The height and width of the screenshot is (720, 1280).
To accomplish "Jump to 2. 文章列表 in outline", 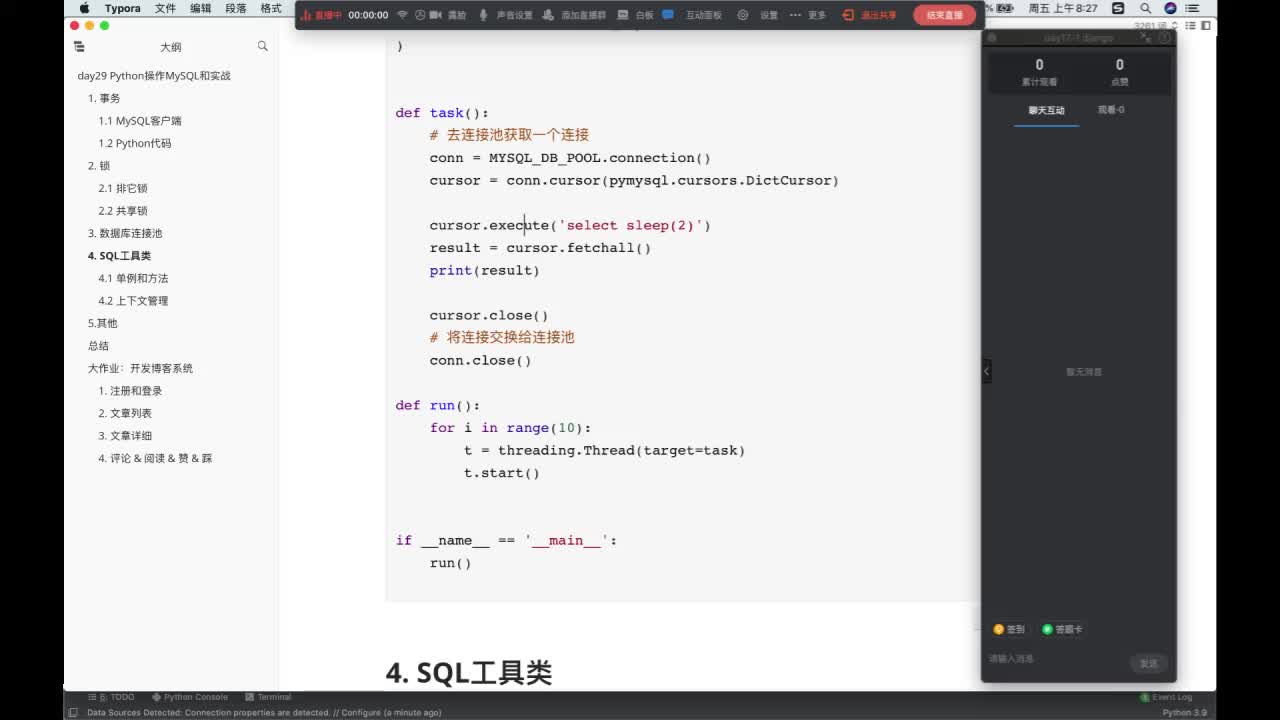I will pos(125,413).
